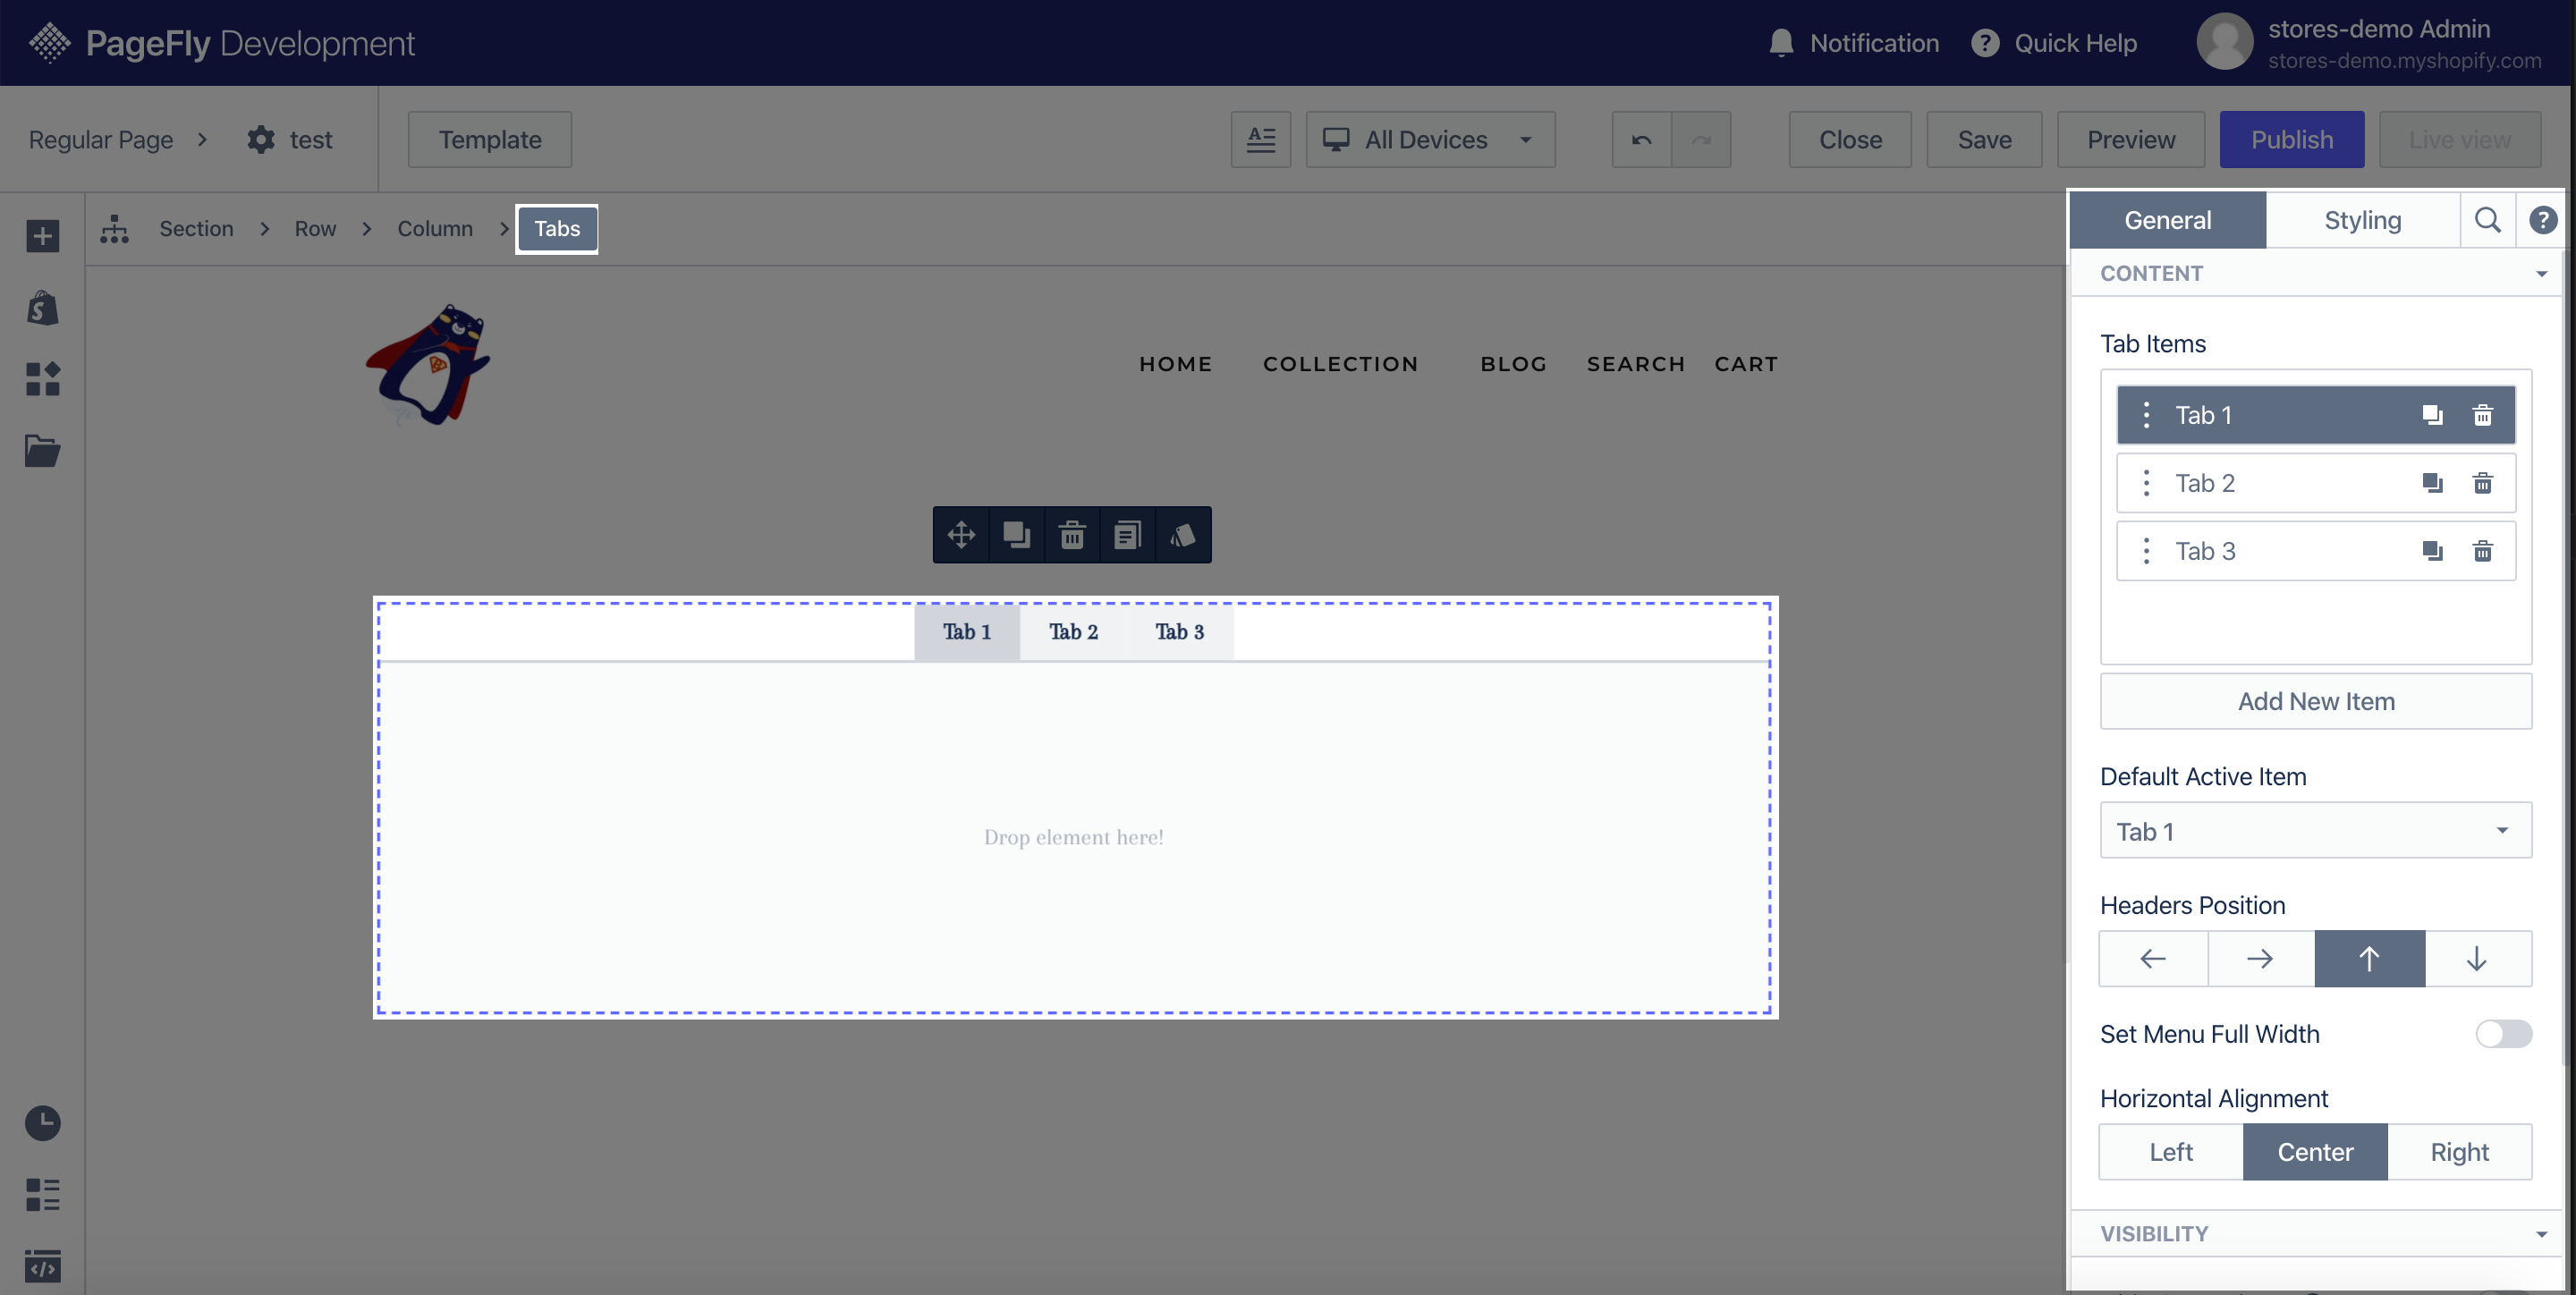Screen dimensions: 2576x1295
Task: Set headers position to right arrow
Action: (2260, 959)
